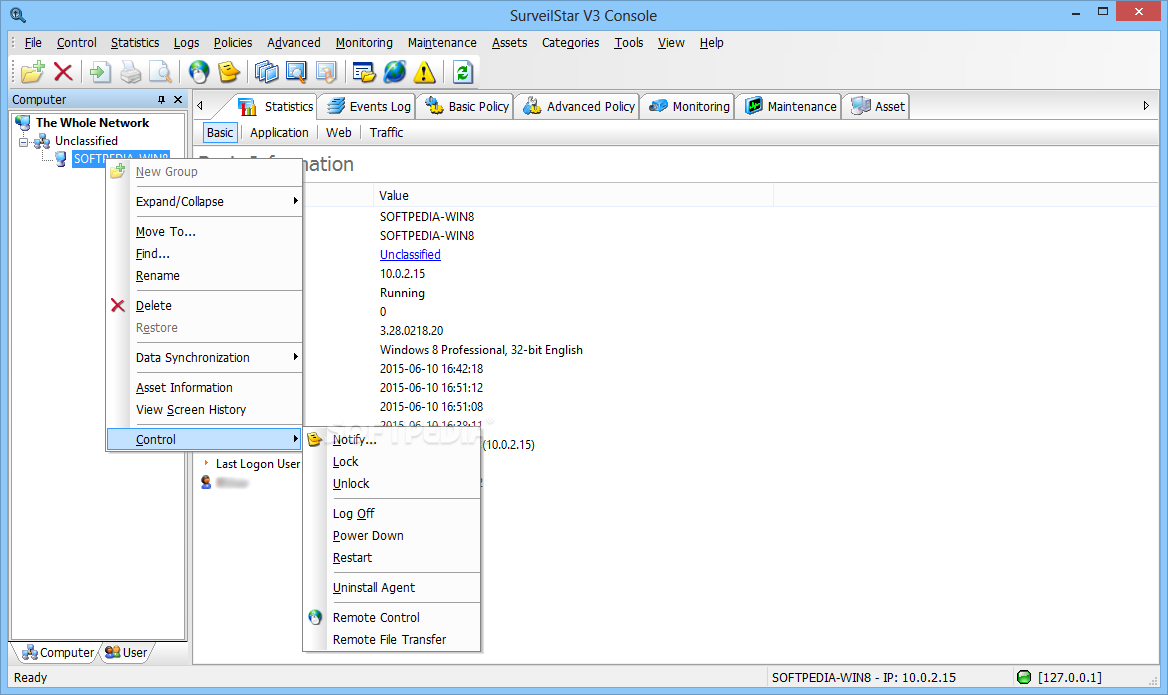Open the Help menu
The width and height of the screenshot is (1168, 695).
pos(711,42)
